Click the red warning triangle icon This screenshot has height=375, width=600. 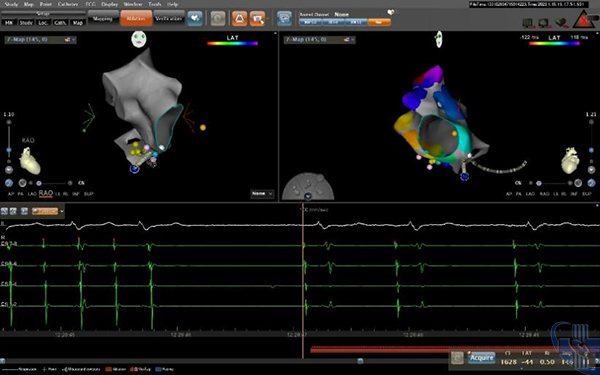pos(584,20)
